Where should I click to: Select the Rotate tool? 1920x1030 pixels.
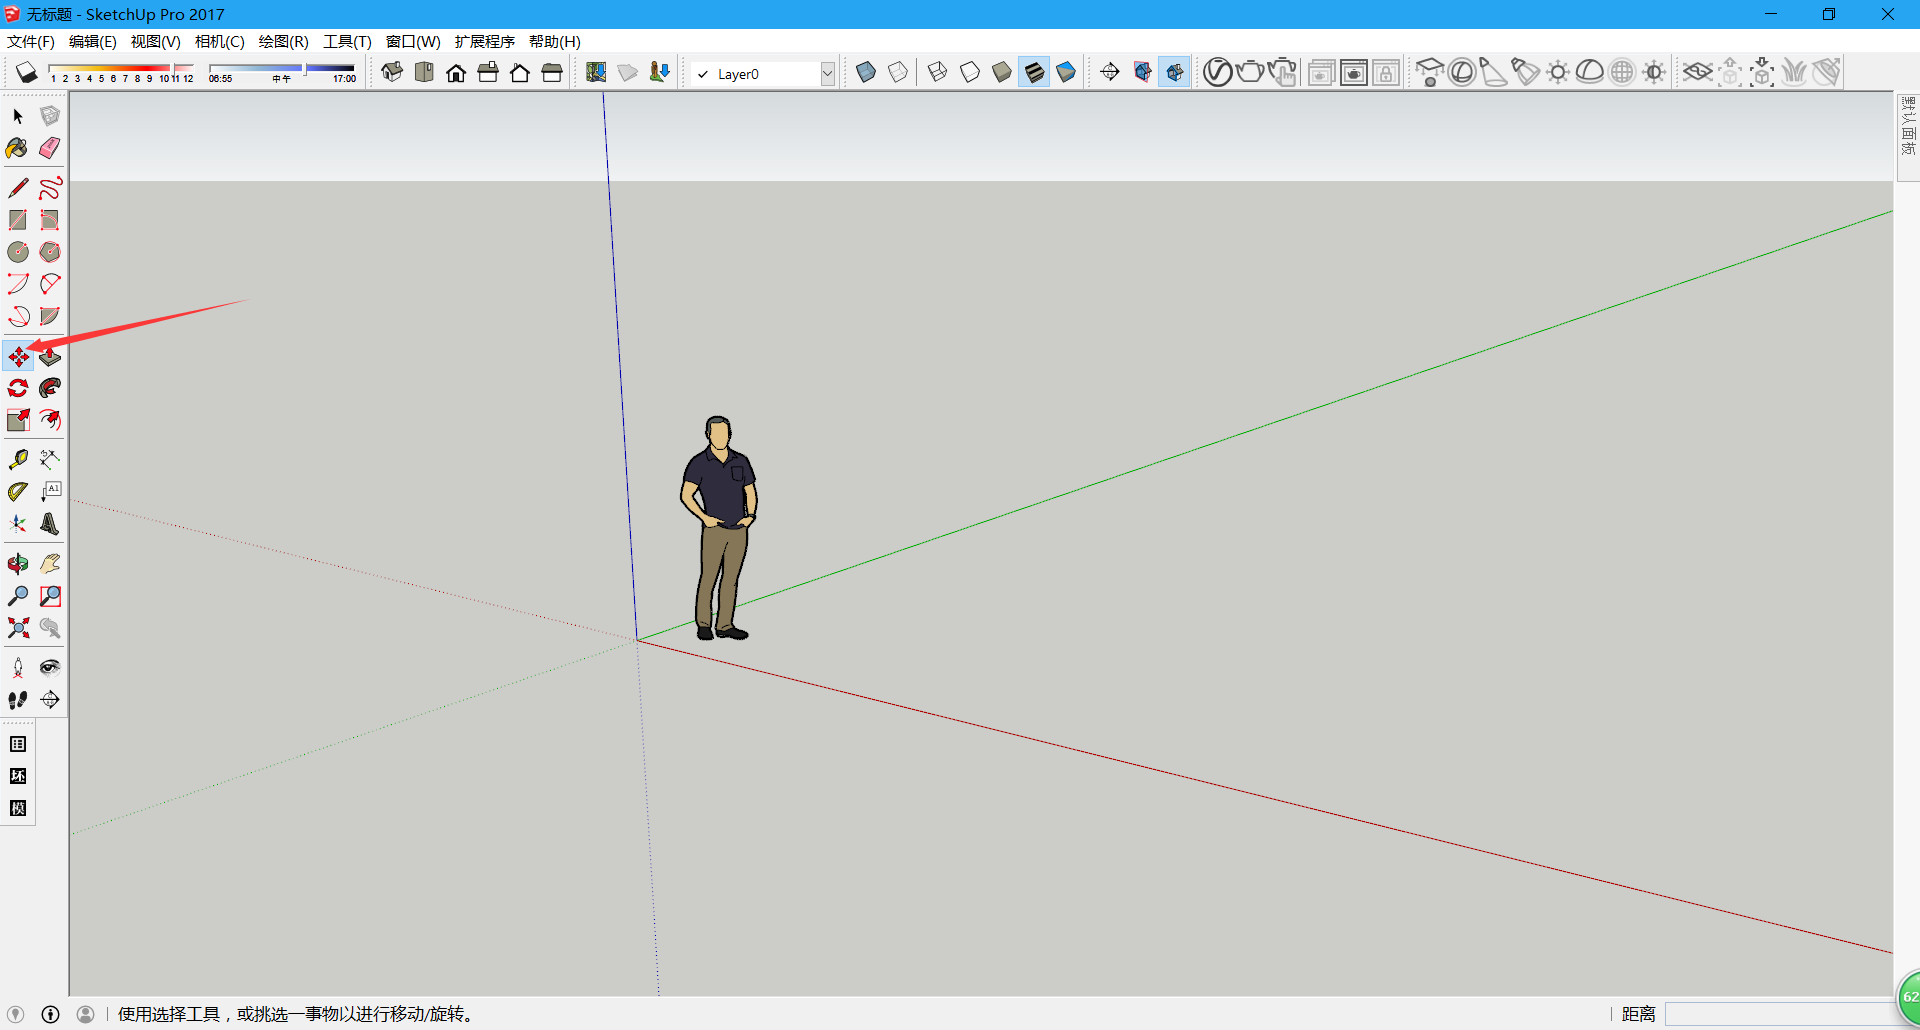18,388
